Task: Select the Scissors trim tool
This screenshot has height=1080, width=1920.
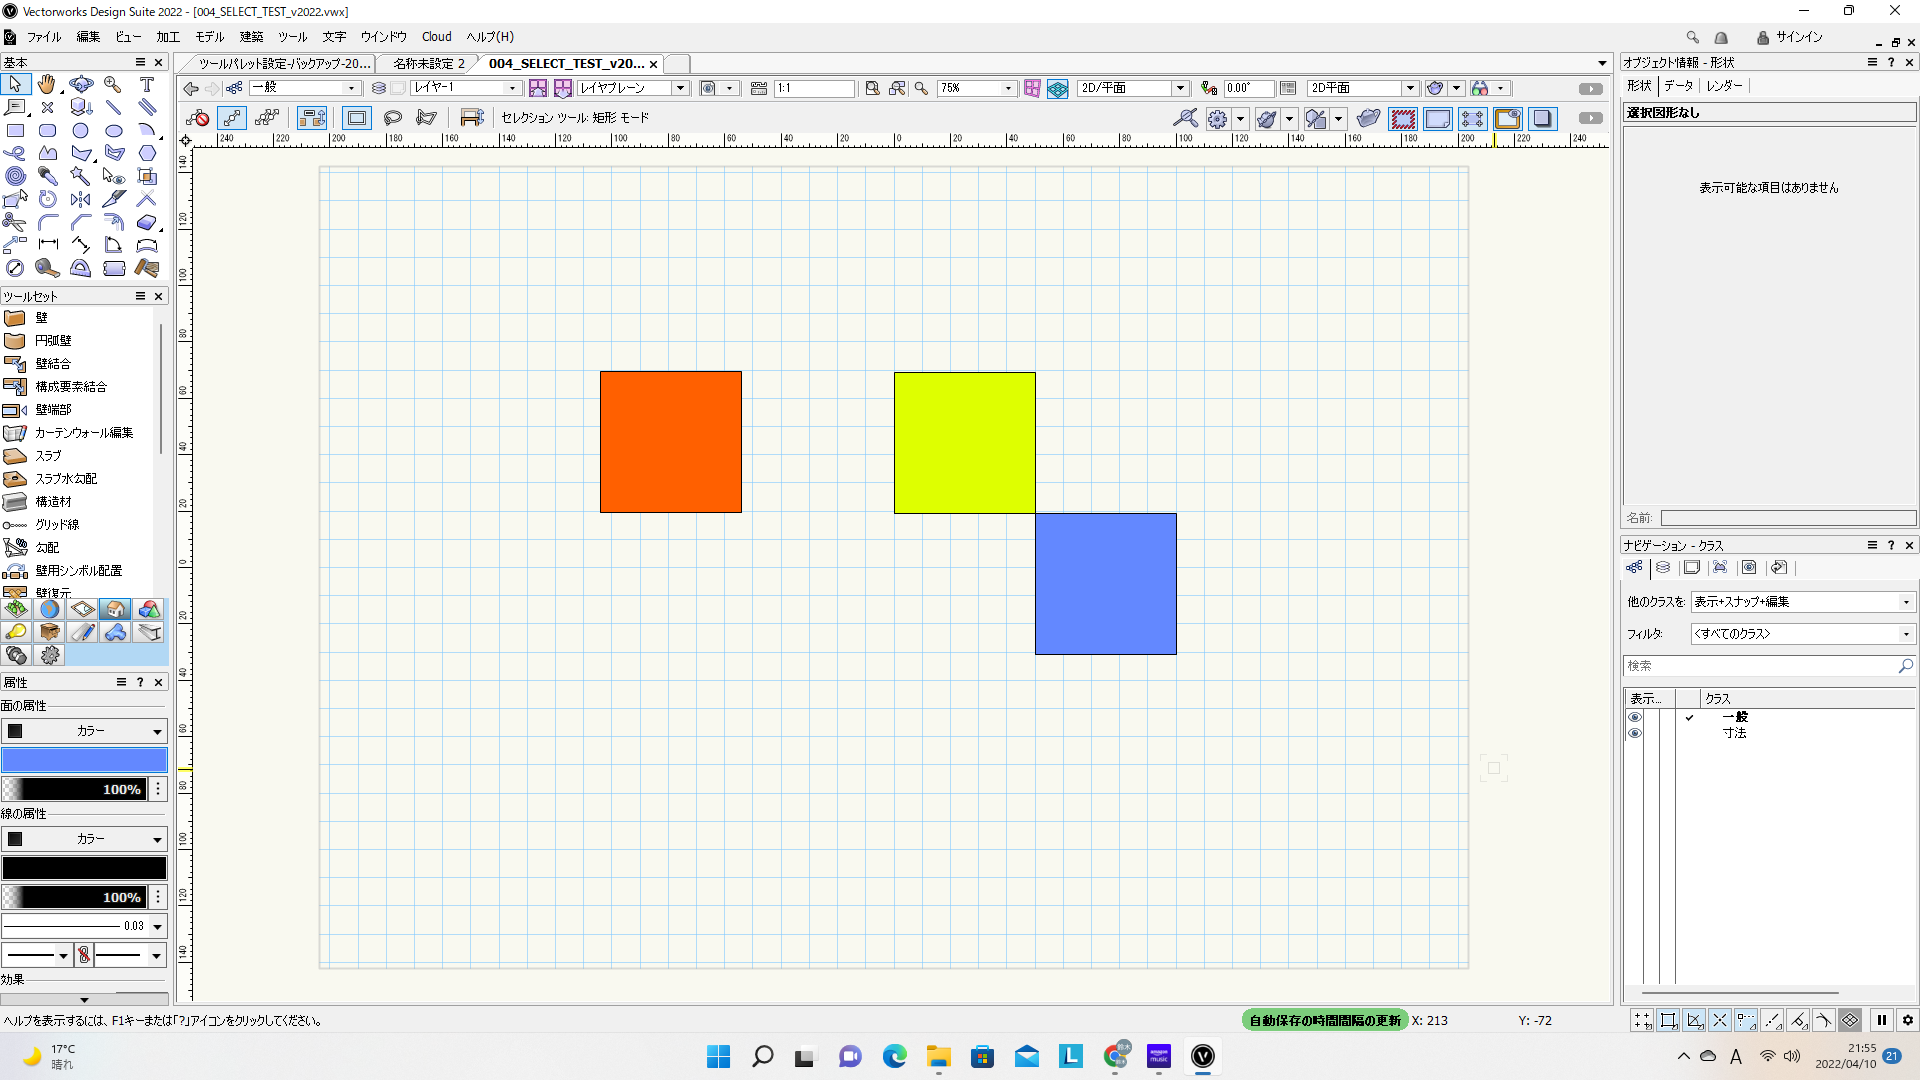Action: (x=14, y=222)
